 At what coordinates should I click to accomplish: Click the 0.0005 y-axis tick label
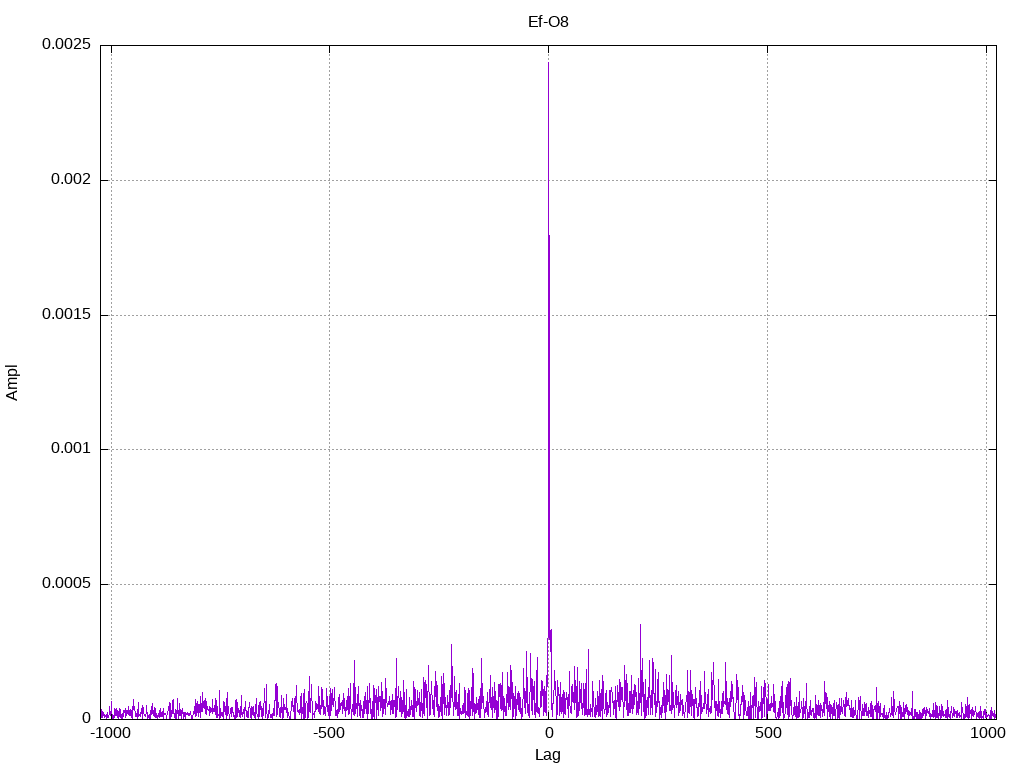(66, 583)
